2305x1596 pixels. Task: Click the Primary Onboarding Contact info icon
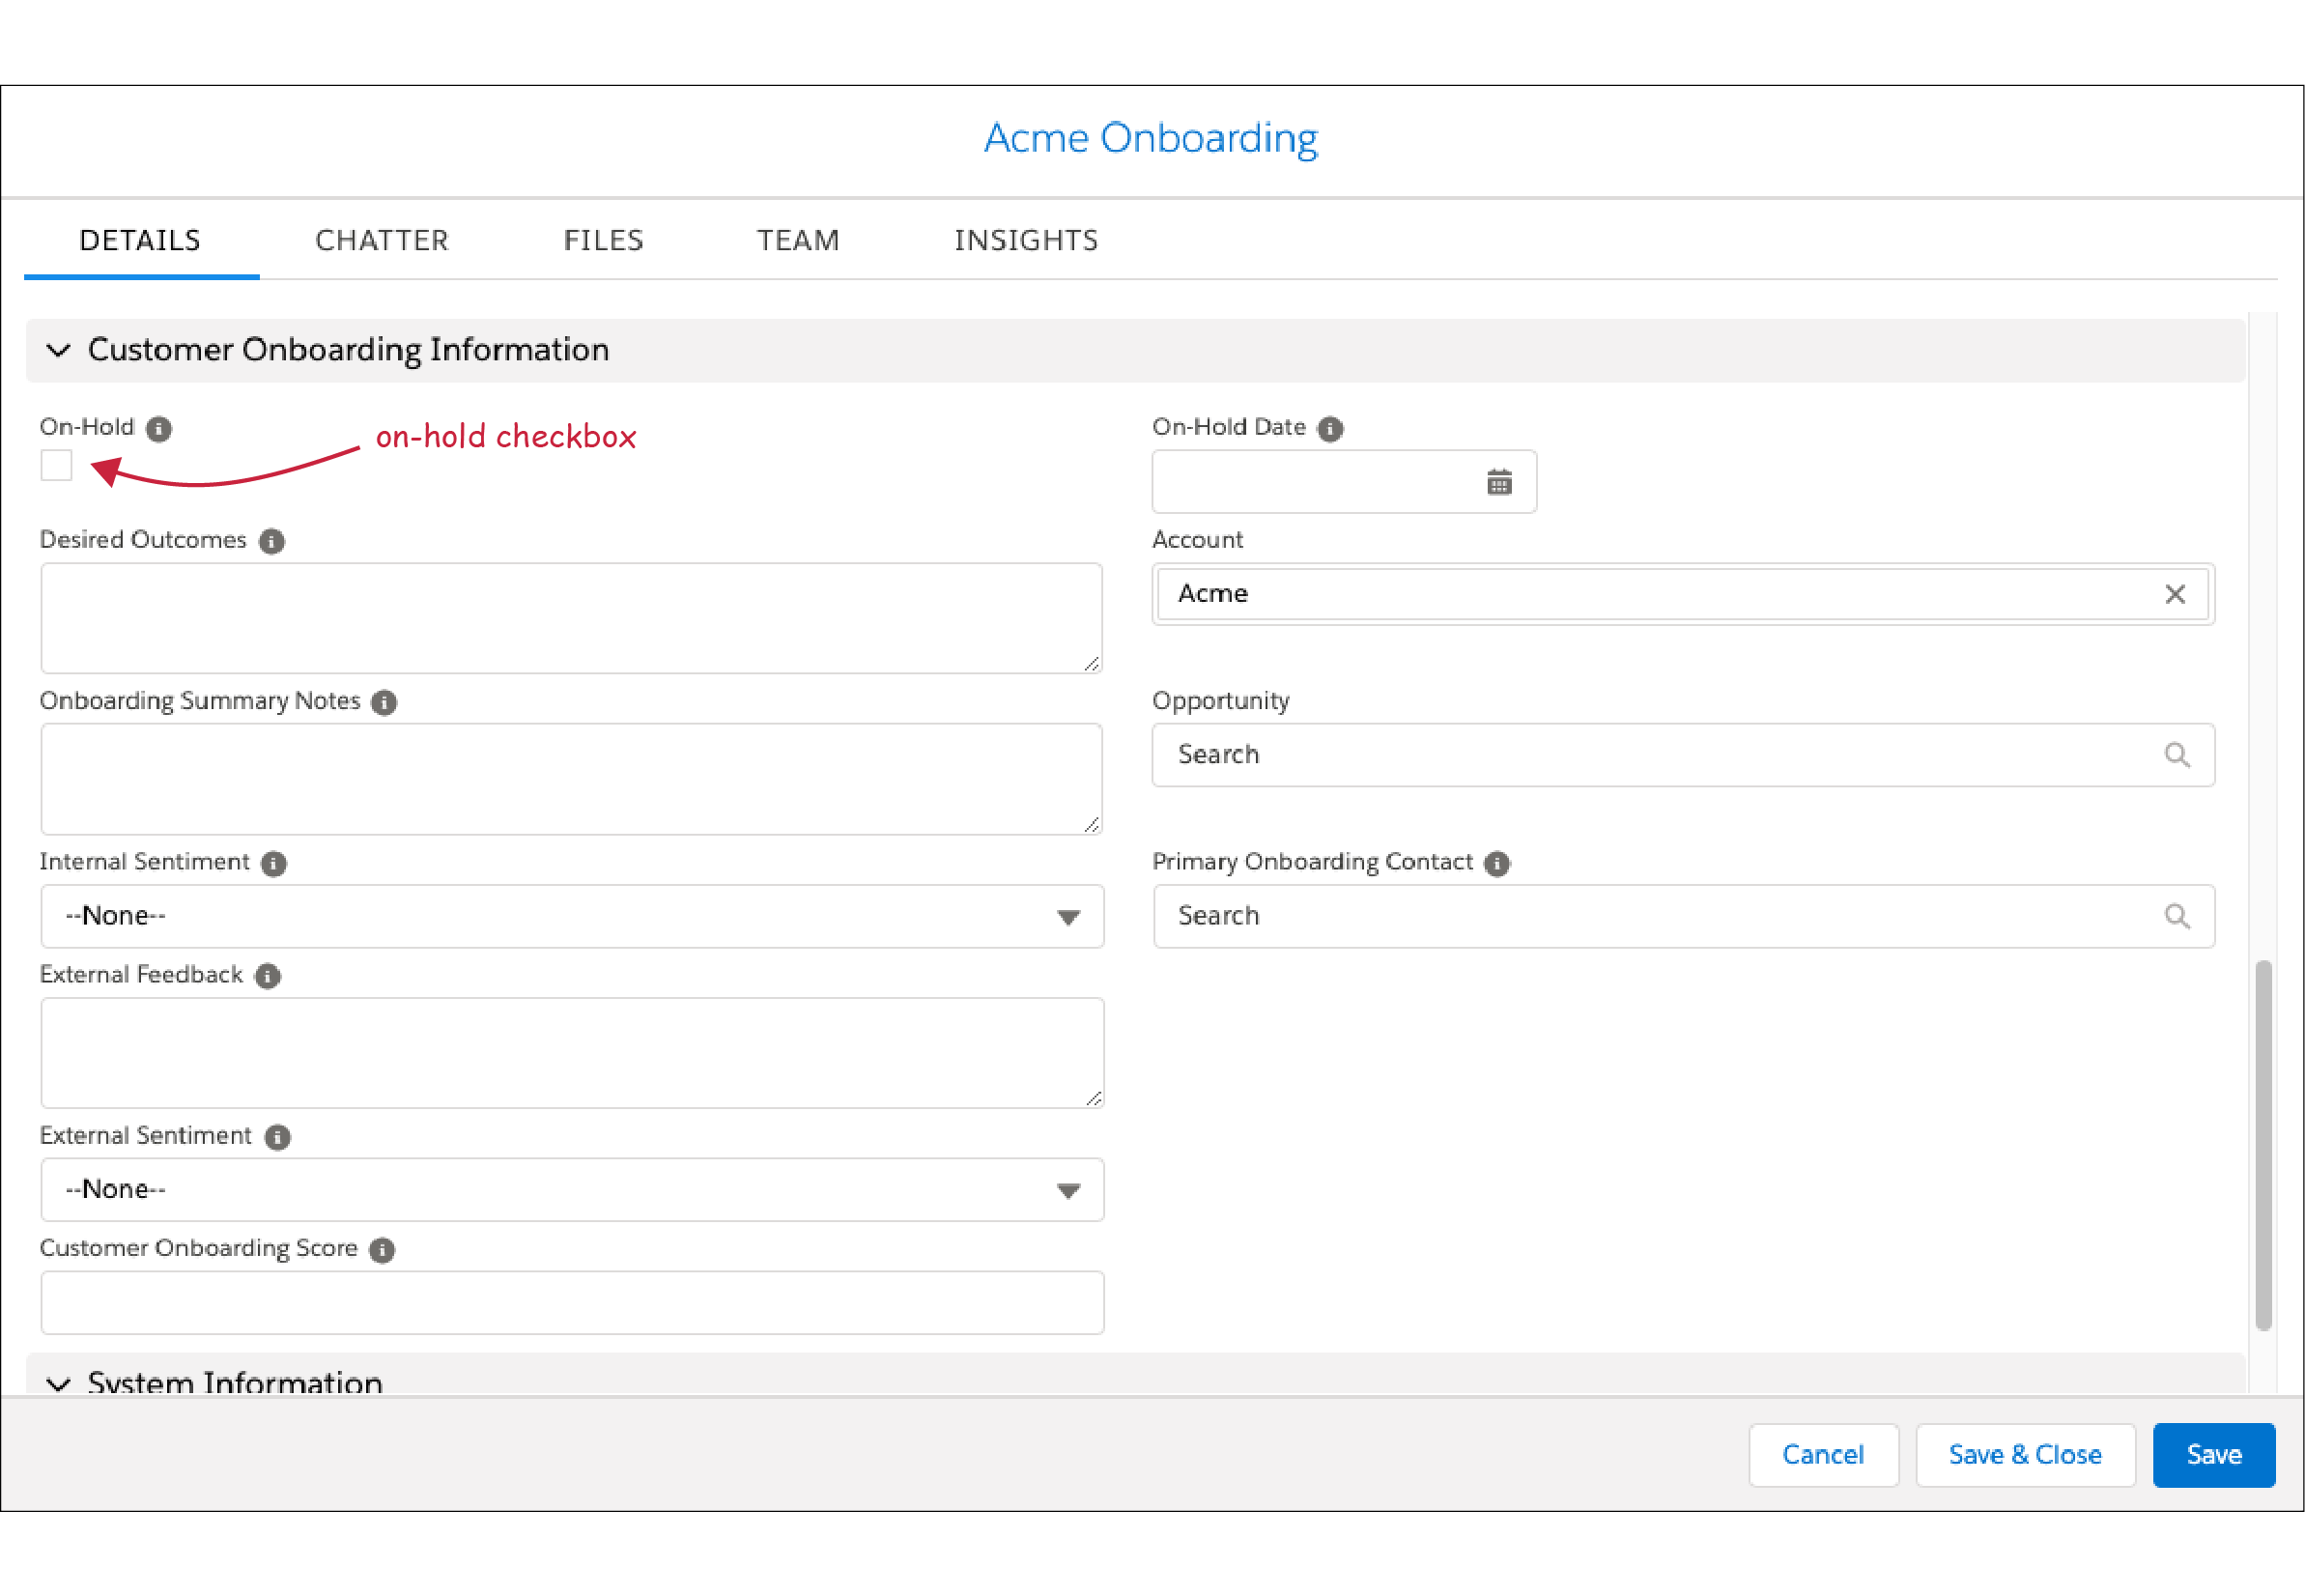(x=1497, y=864)
